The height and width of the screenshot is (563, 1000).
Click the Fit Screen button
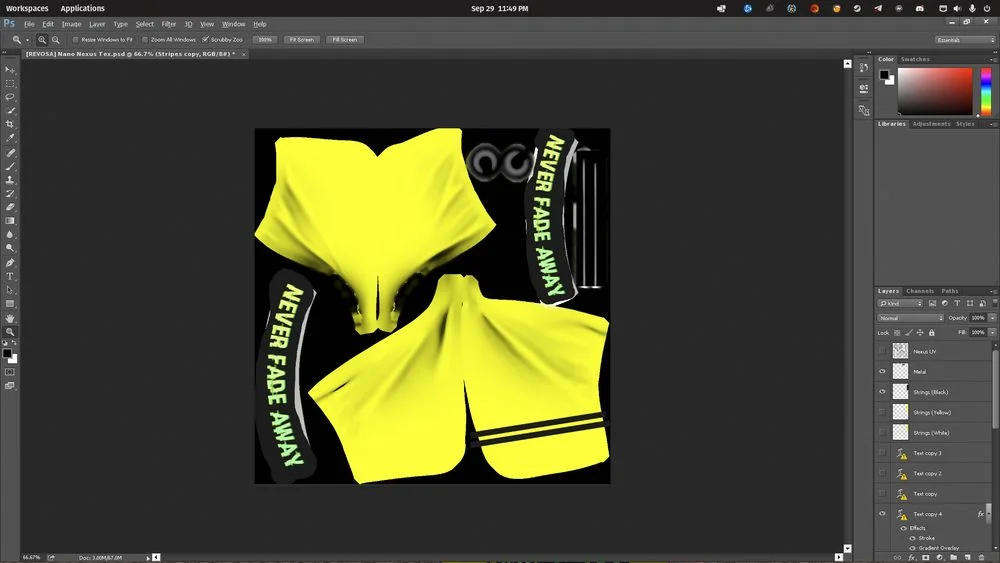pos(300,40)
